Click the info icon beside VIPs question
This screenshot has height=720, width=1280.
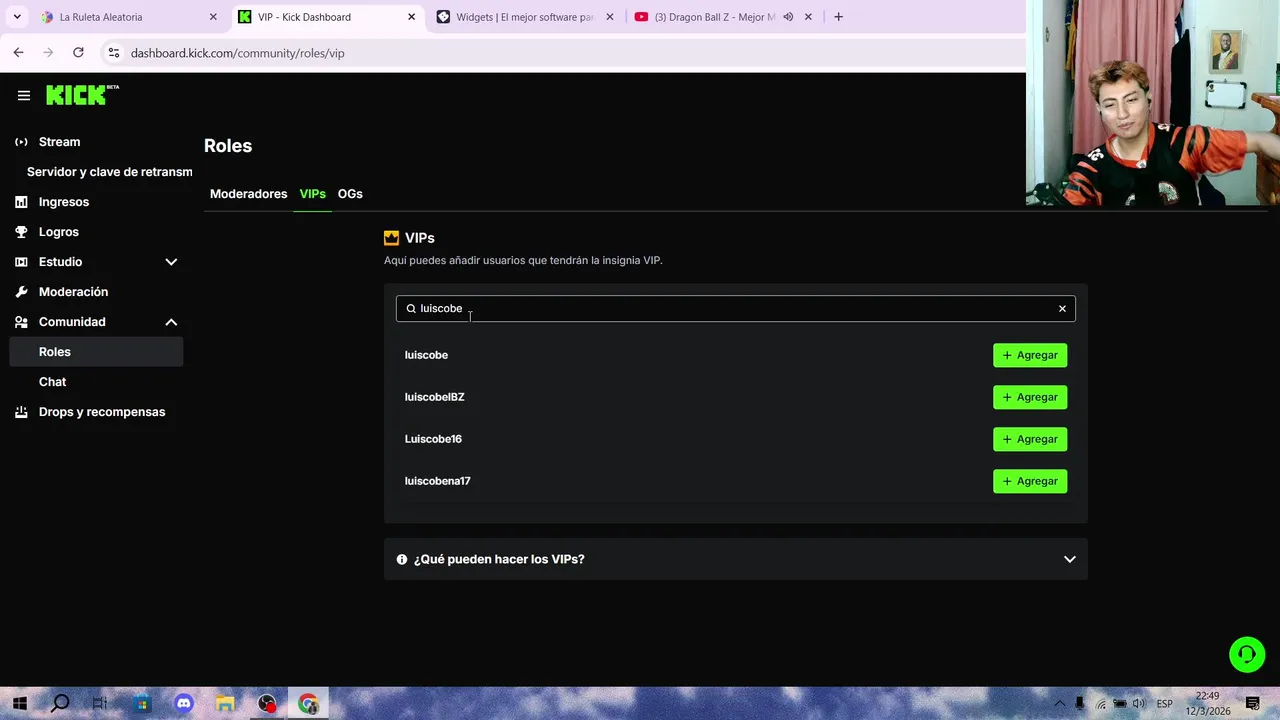pyautogui.click(x=402, y=559)
